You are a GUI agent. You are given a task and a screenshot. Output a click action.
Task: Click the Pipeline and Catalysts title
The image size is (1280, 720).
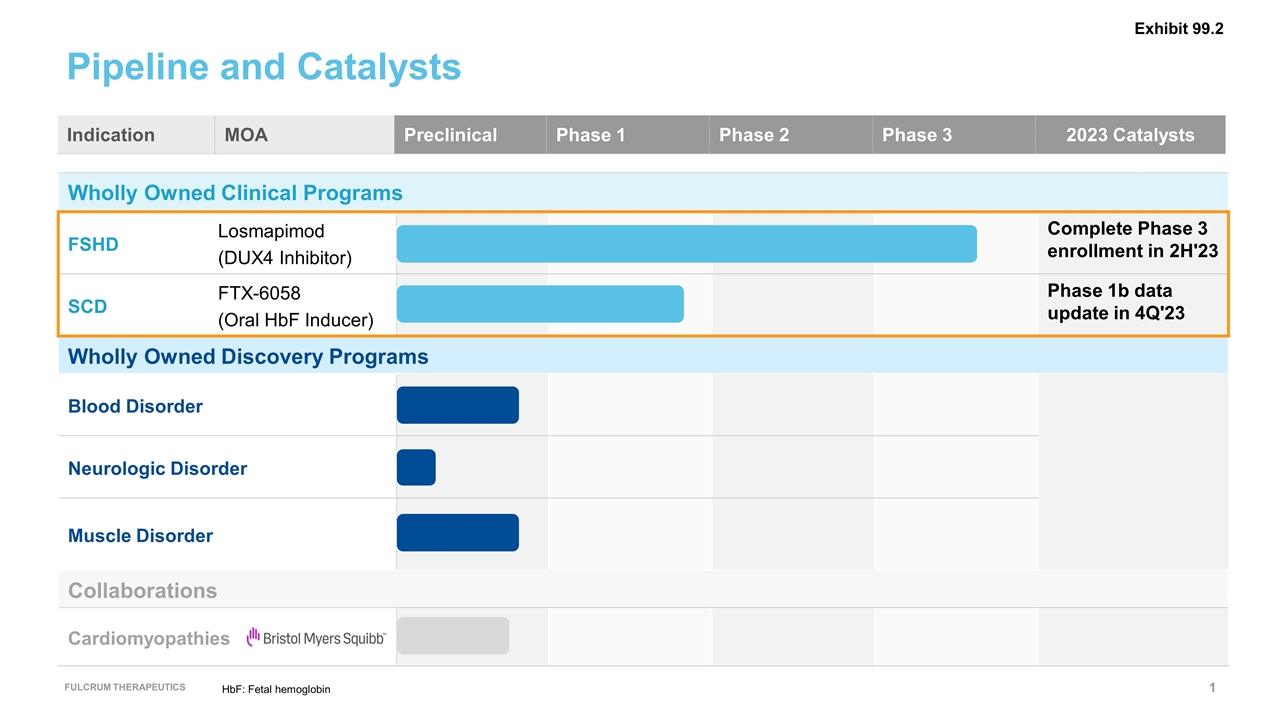tap(264, 67)
